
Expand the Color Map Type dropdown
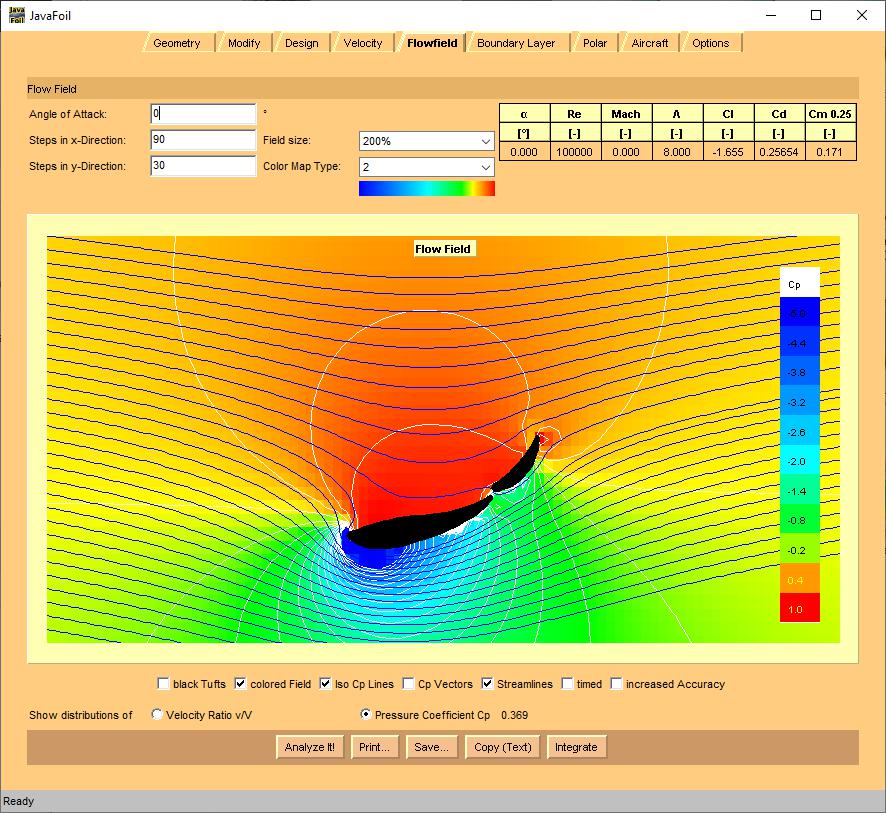tap(427, 167)
